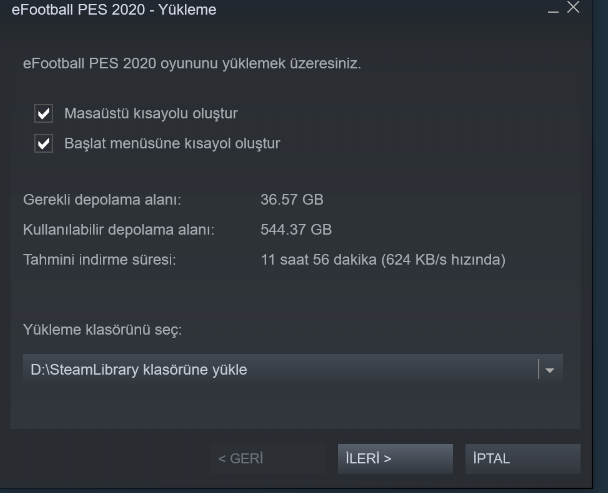Screen dimensions: 608x493
Task: Expand folder list using the down arrow
Action: [549, 370]
